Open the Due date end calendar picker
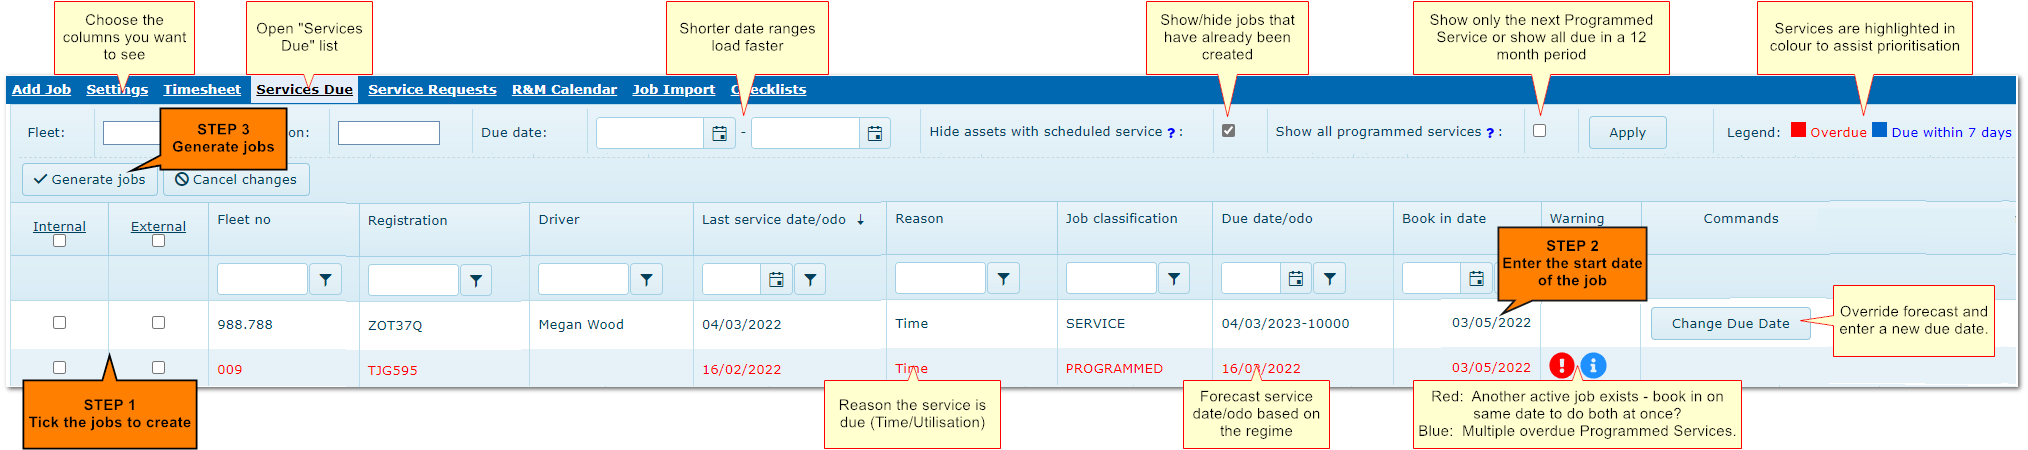2028x450 pixels. click(874, 133)
